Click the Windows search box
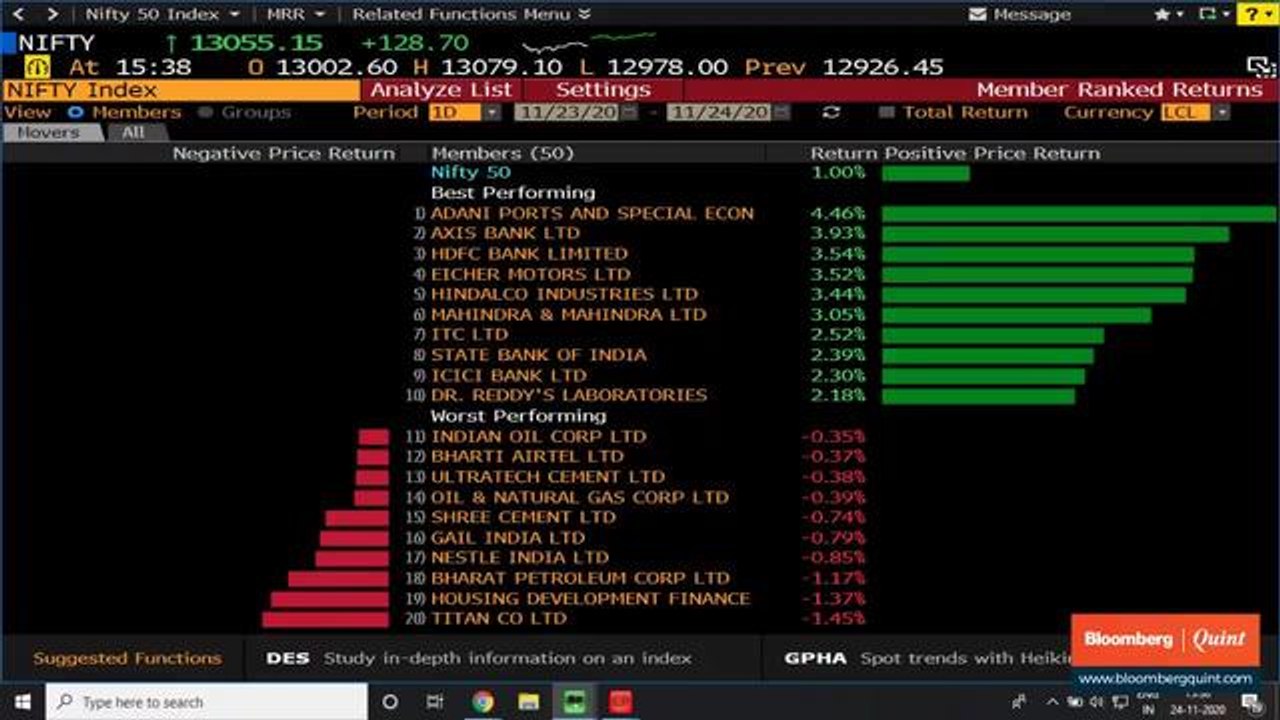1280x720 pixels. [x=206, y=702]
